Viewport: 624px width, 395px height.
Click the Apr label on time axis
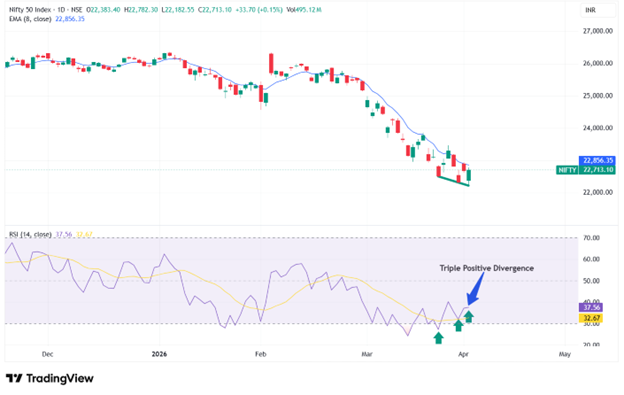463,354
